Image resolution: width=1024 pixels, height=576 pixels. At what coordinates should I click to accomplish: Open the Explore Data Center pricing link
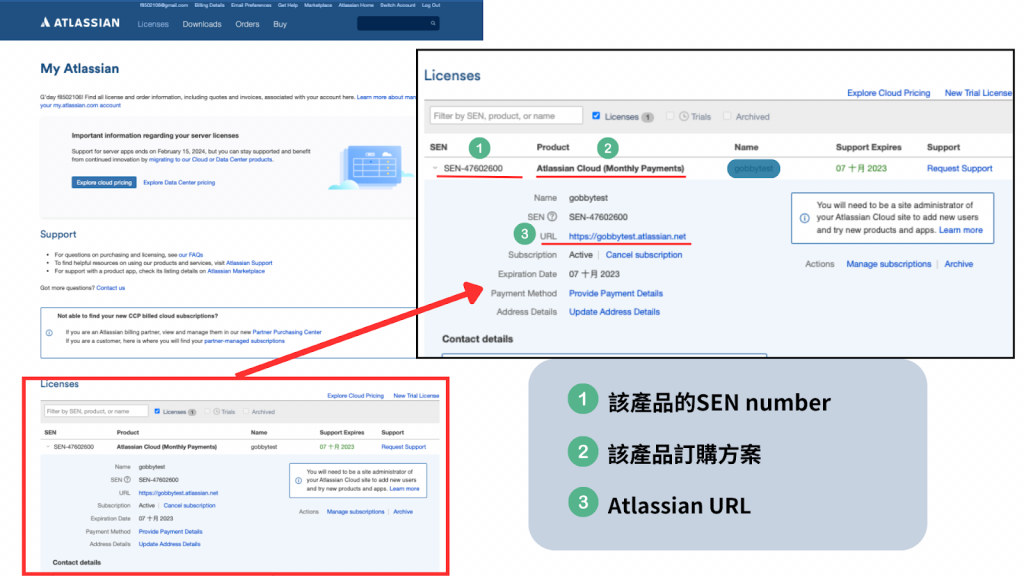[179, 183]
